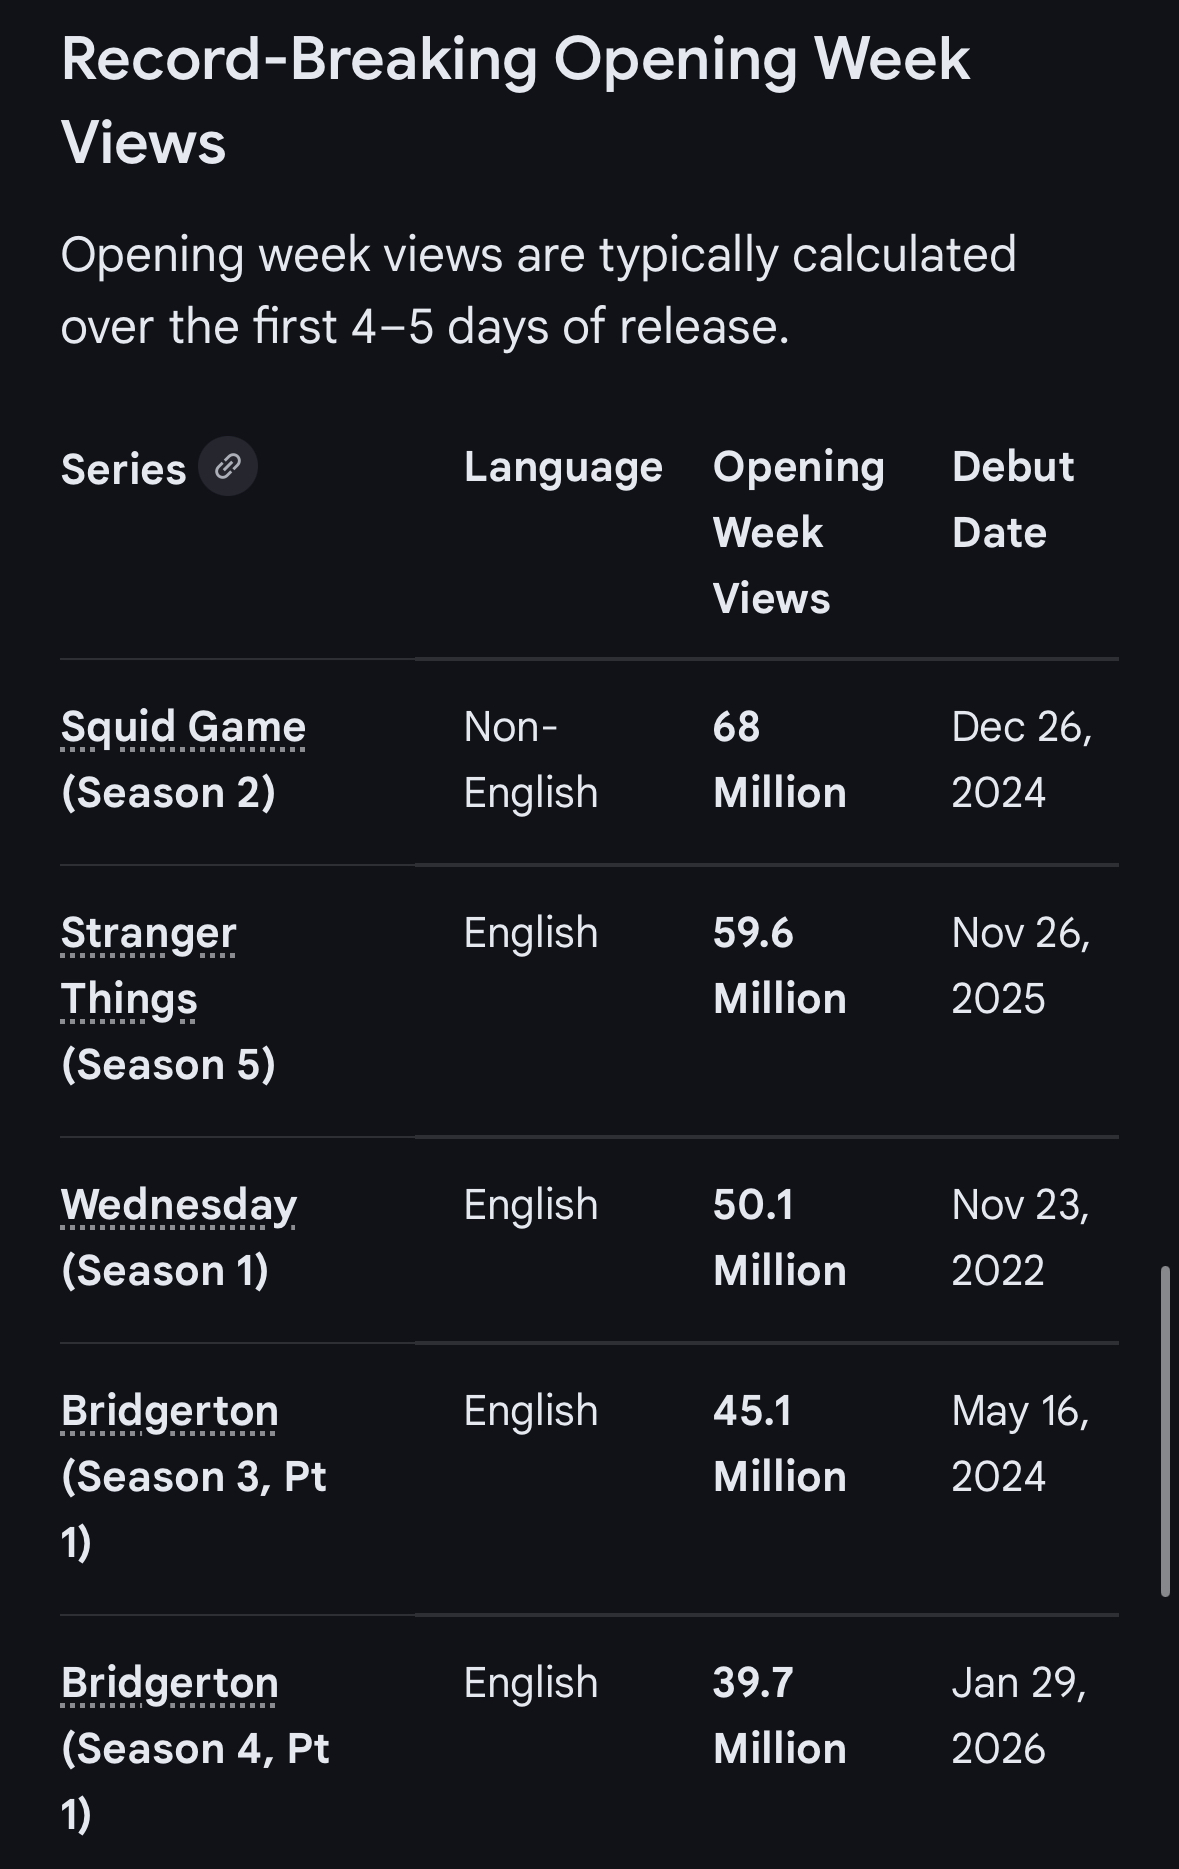Click the 39.7 Million views cell
This screenshot has width=1179, height=1869.
(779, 1715)
